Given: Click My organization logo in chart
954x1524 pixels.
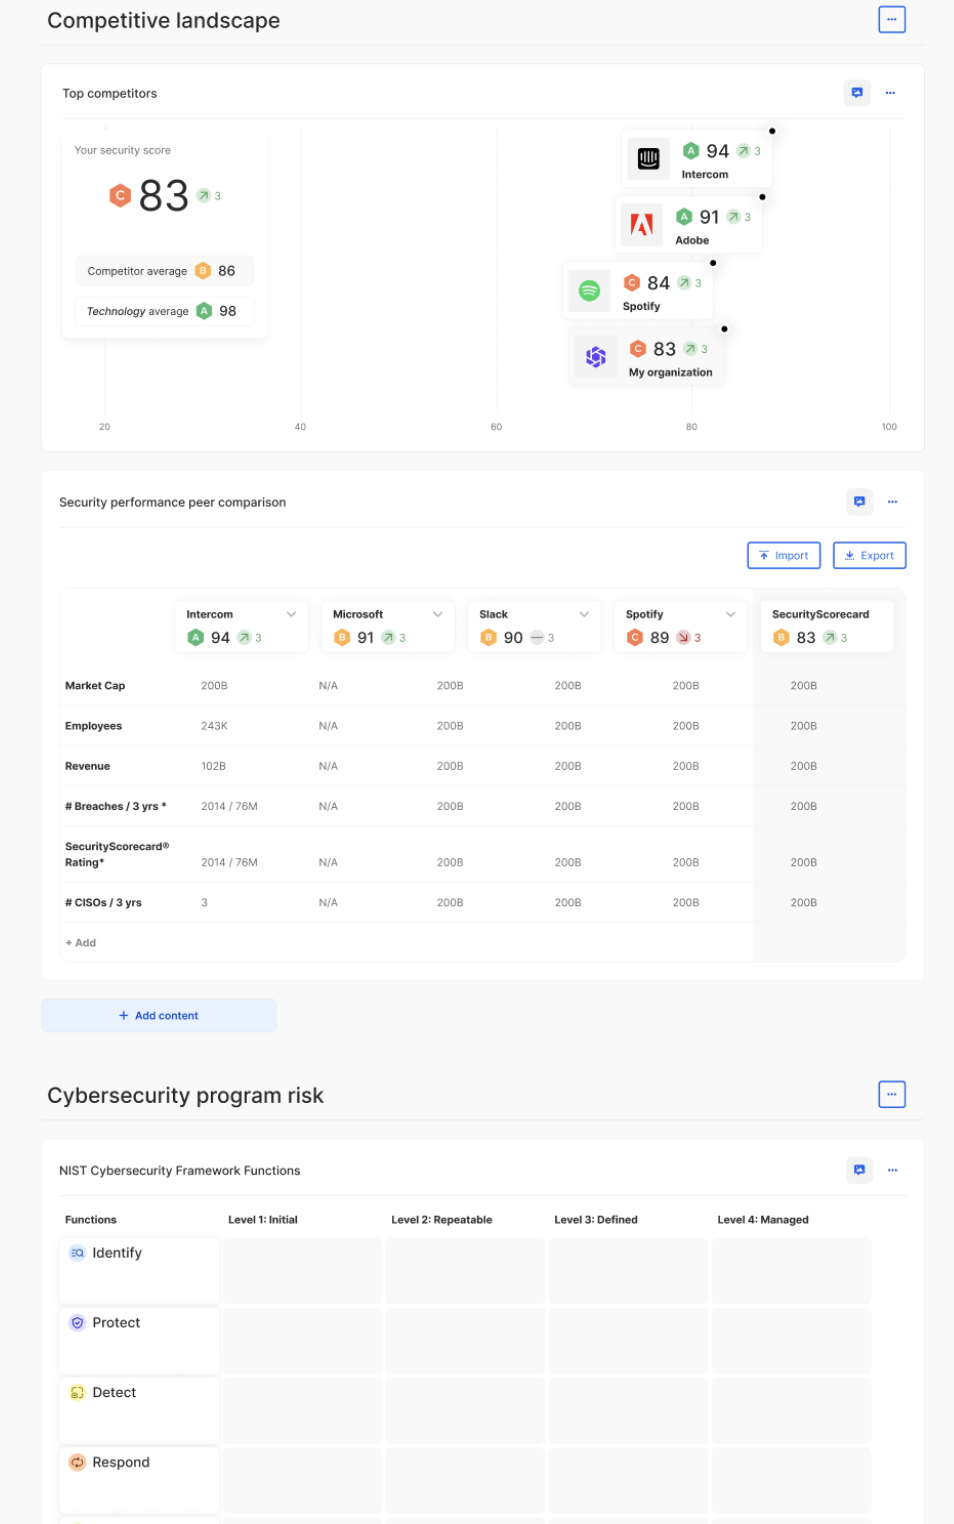Looking at the screenshot, I should point(596,356).
